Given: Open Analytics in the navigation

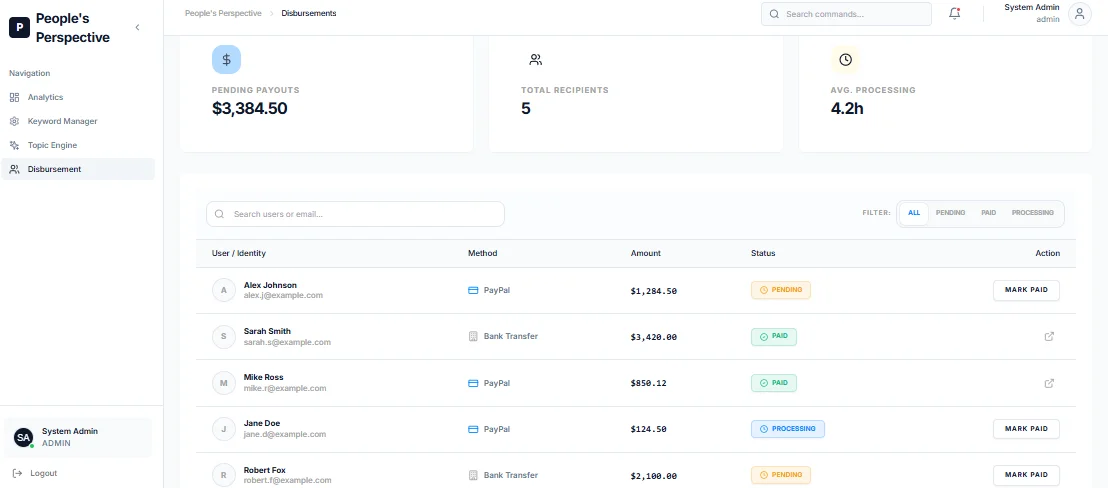Looking at the screenshot, I should 78,97.
